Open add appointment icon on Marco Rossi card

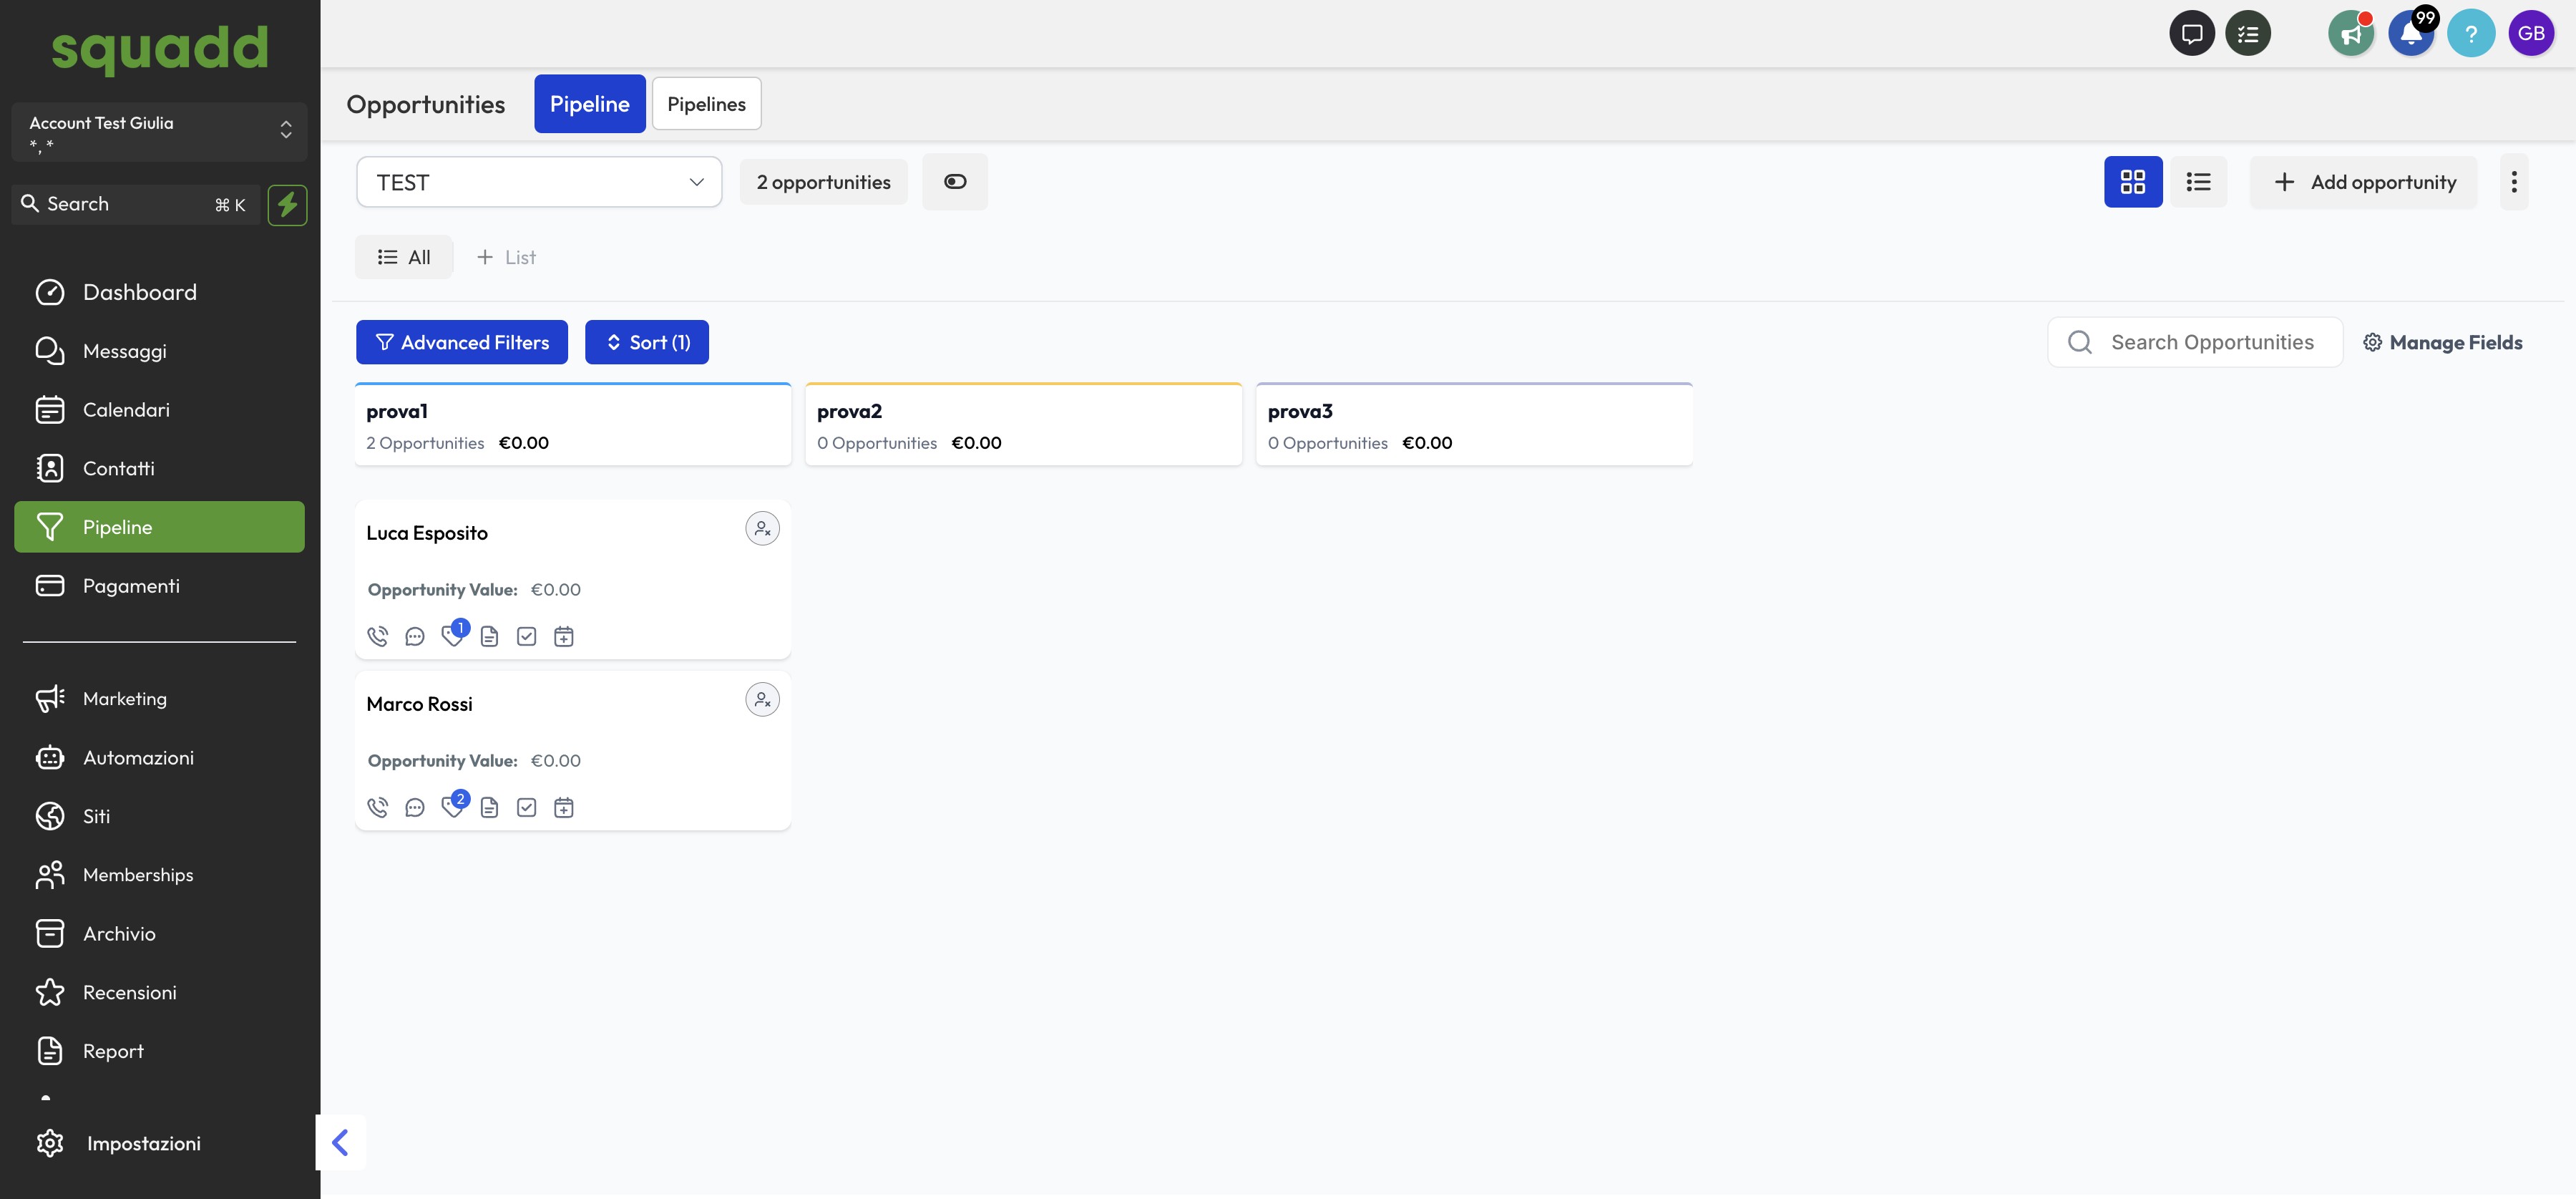[564, 807]
